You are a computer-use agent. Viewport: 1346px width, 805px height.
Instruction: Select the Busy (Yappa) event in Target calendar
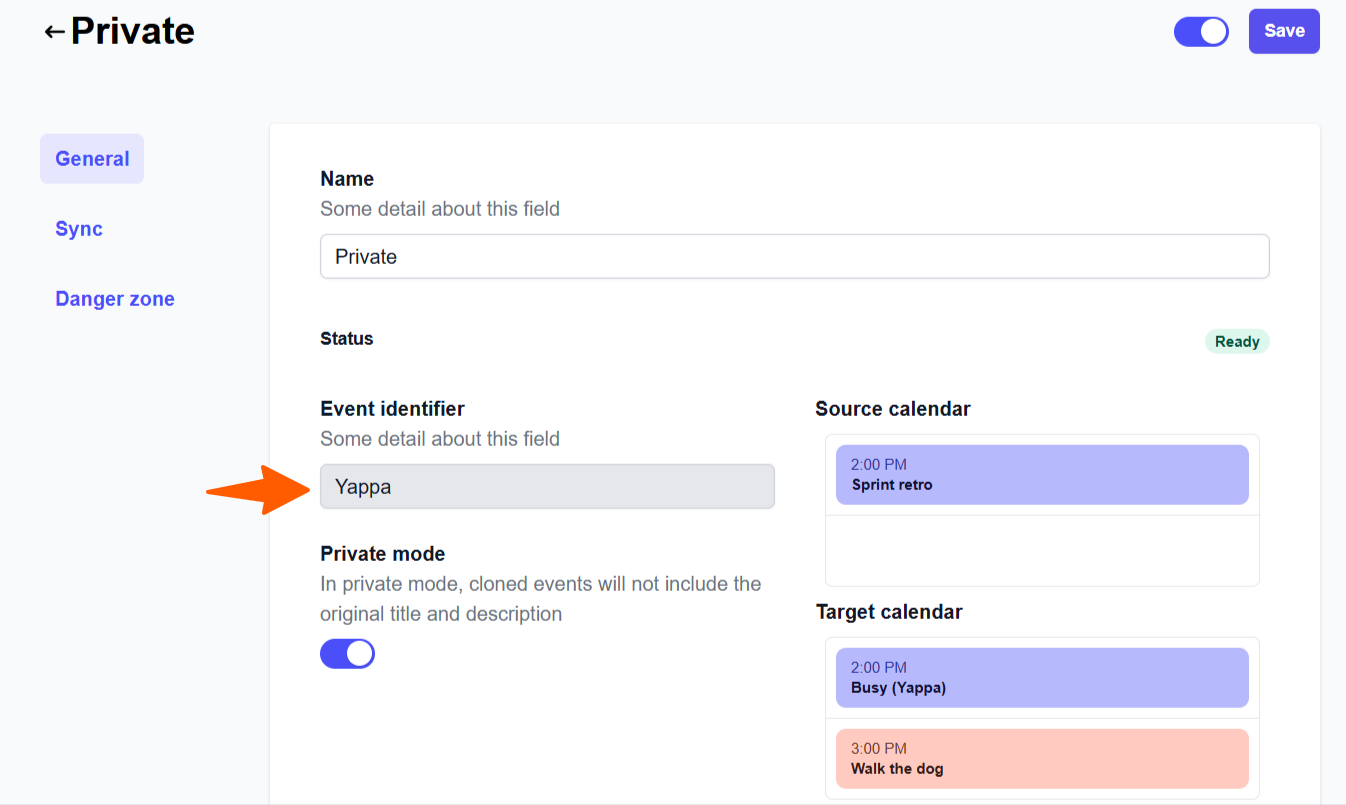(x=1042, y=678)
